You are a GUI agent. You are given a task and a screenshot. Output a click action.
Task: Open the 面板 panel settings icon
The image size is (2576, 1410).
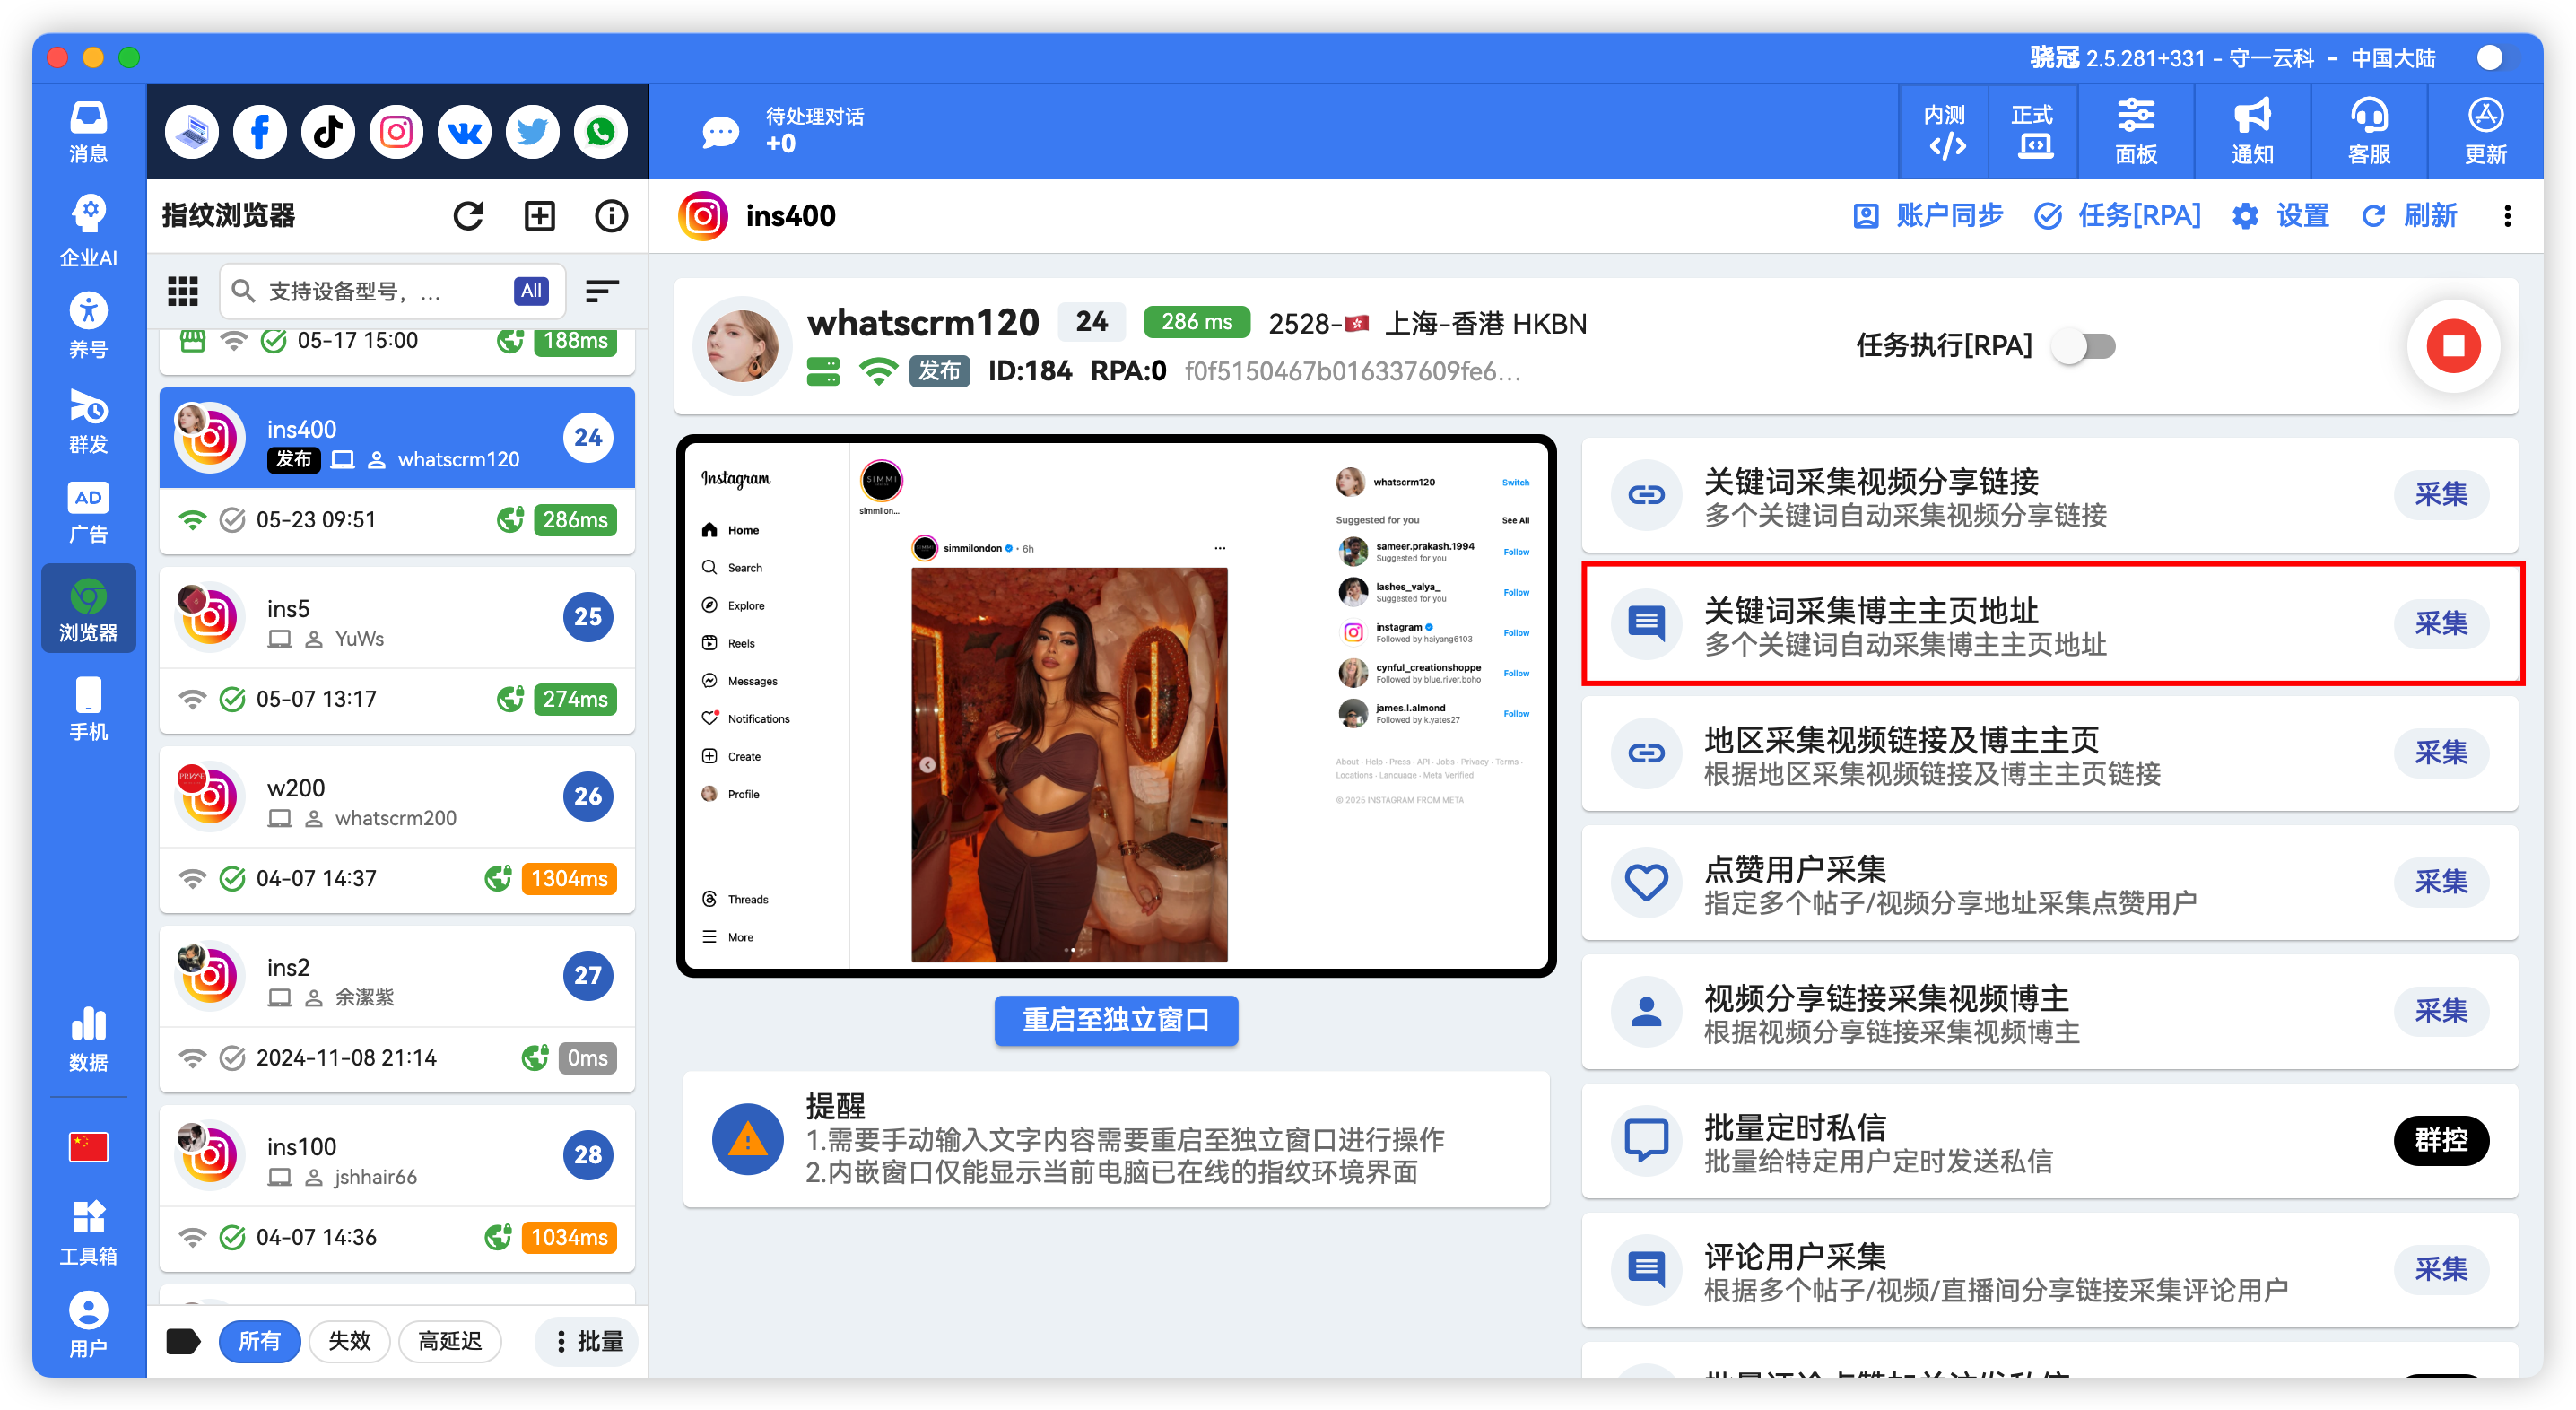click(x=2136, y=131)
